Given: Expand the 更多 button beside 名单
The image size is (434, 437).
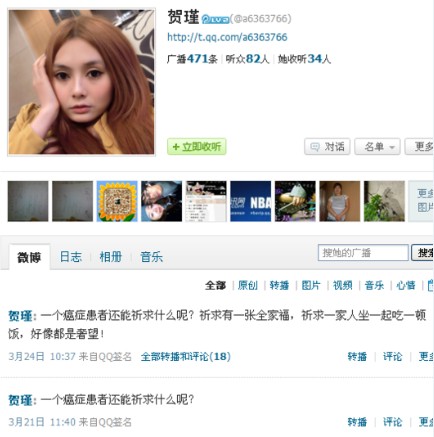Looking at the screenshot, I should pyautogui.click(x=420, y=147).
